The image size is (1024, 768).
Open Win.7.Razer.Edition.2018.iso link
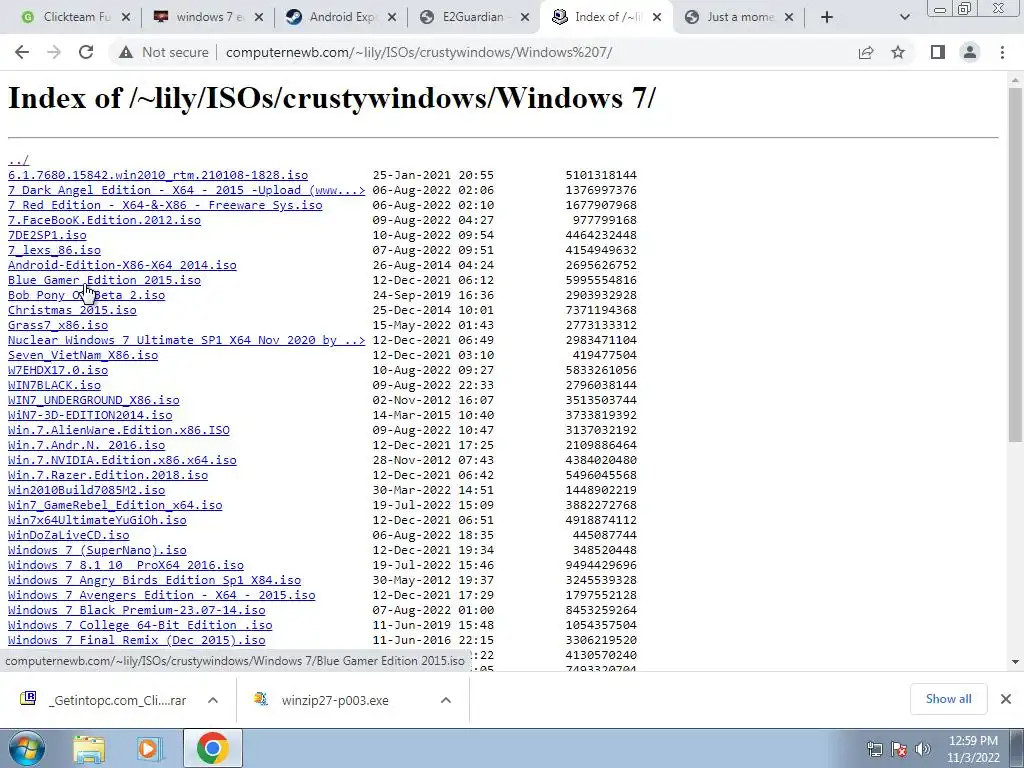pyautogui.click(x=108, y=475)
